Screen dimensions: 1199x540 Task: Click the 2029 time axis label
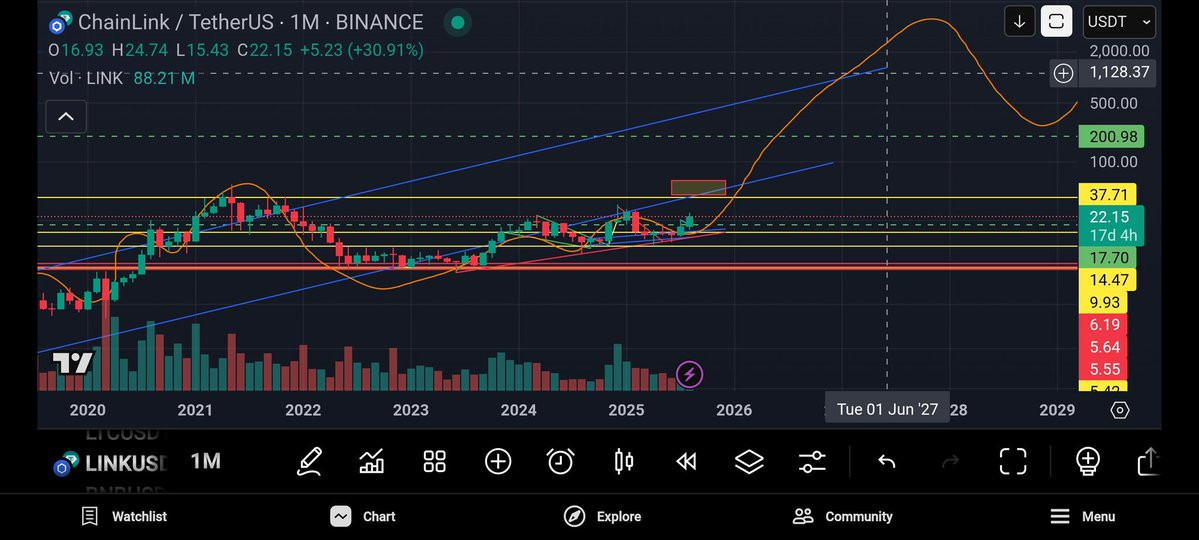(x=1058, y=411)
